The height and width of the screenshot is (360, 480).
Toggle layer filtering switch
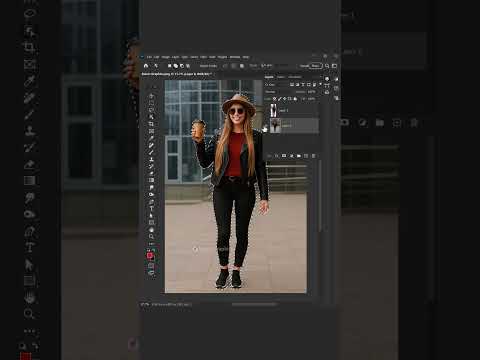320,84
